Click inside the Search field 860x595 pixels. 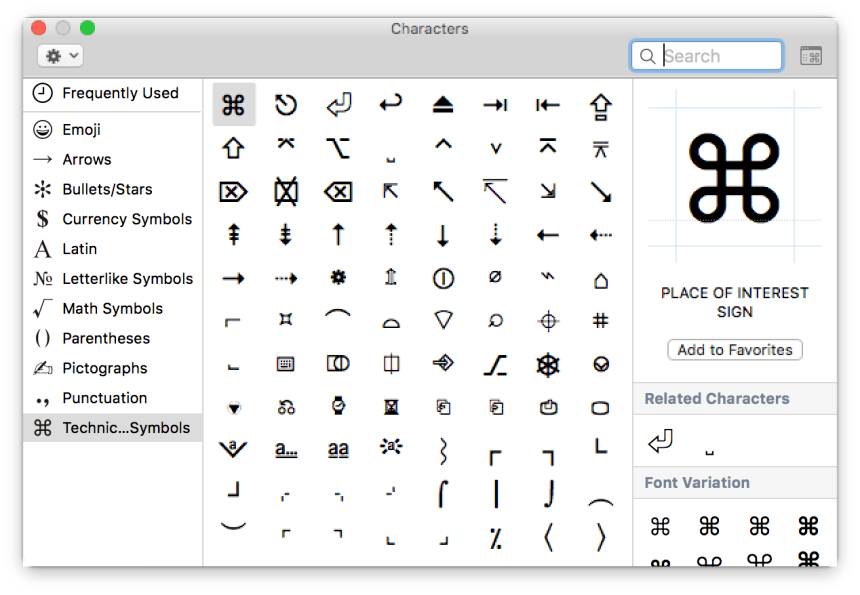pos(710,56)
